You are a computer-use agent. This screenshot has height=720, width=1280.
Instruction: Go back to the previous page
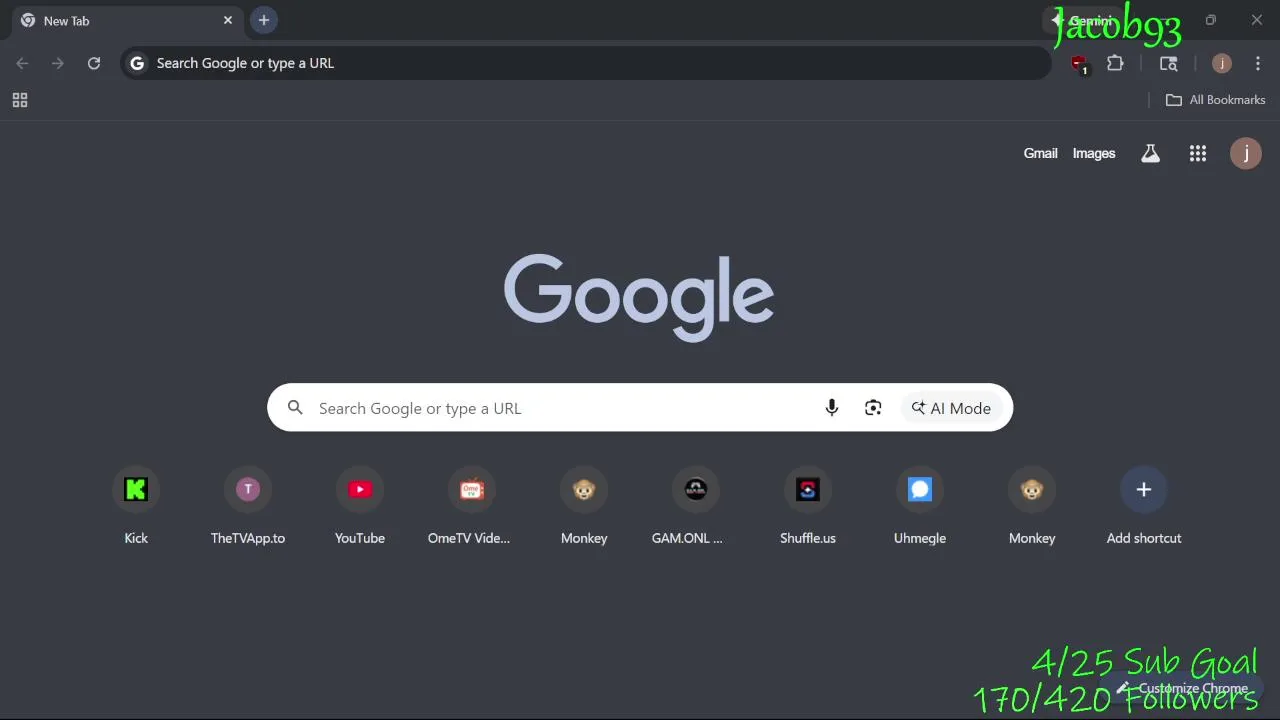point(22,63)
